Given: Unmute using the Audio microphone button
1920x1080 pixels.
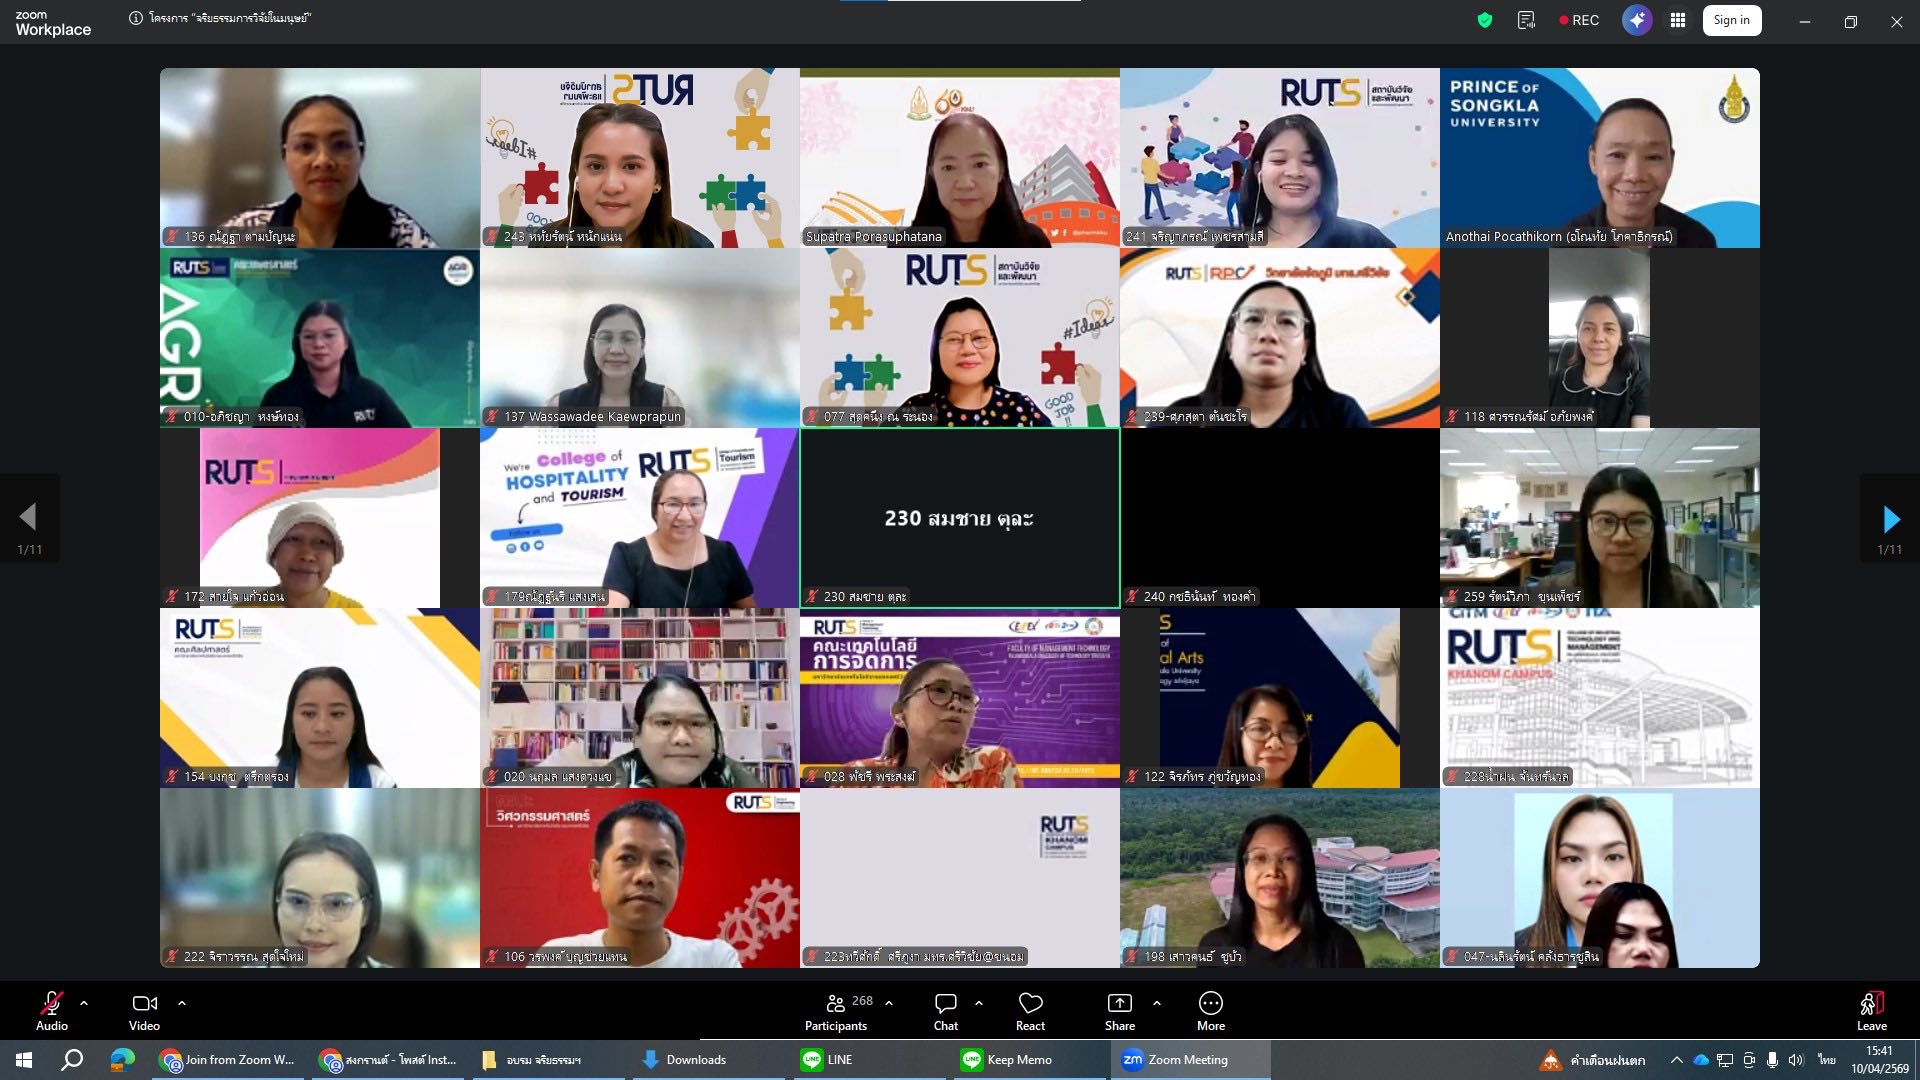Looking at the screenshot, I should click(52, 1010).
